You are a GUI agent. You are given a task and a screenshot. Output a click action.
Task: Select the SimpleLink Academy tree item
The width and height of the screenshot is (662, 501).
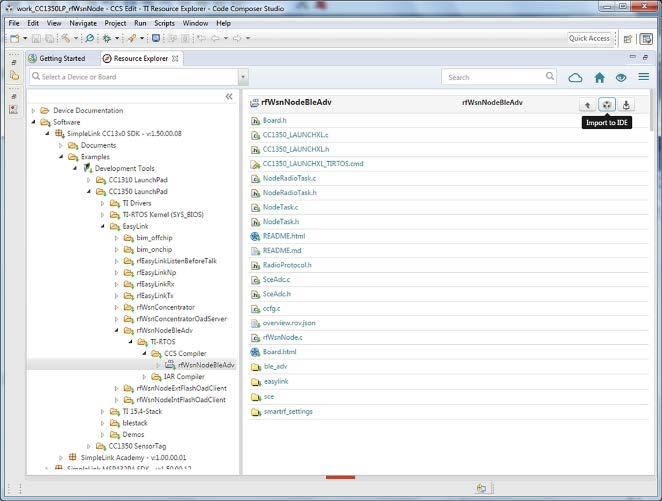coord(133,458)
